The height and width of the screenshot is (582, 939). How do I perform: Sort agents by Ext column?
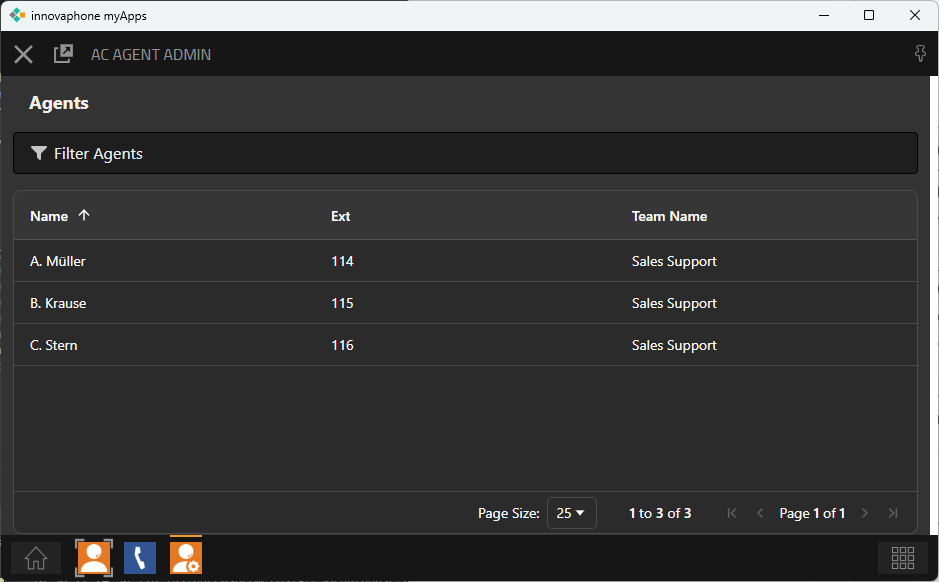(x=341, y=216)
